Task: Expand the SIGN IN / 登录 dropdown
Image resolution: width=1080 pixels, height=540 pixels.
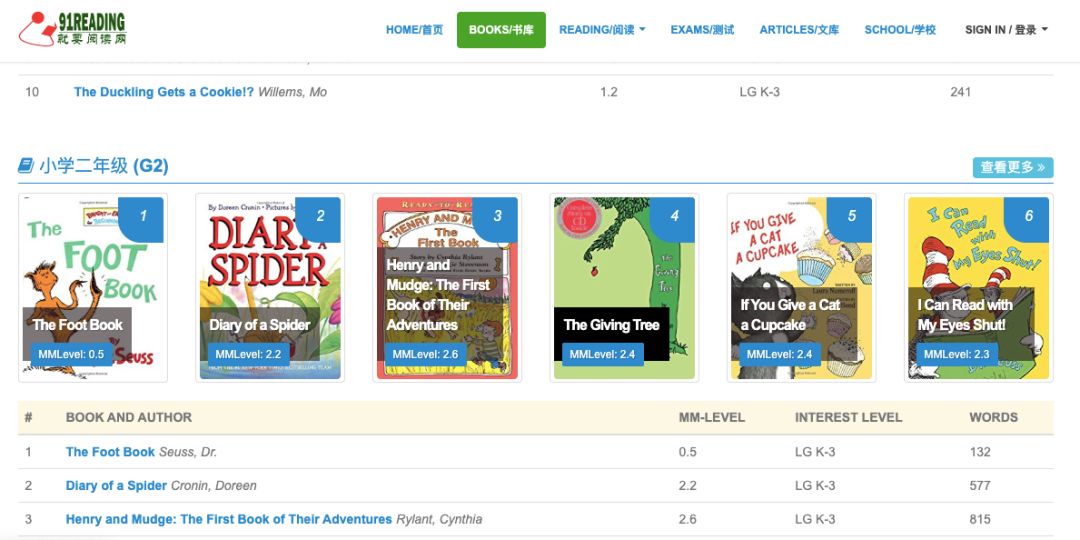Action: pos(1006,30)
